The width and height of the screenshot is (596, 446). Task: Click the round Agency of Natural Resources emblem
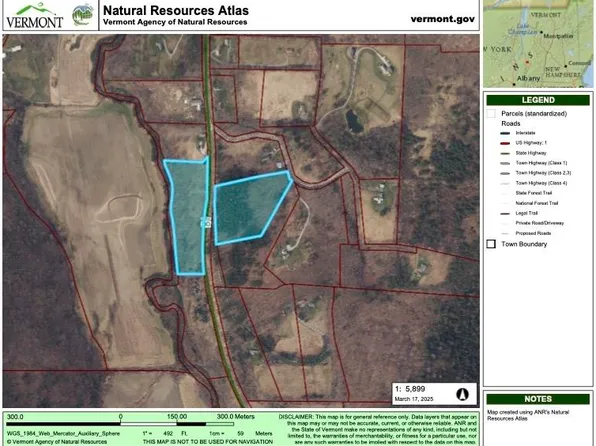(x=83, y=15)
